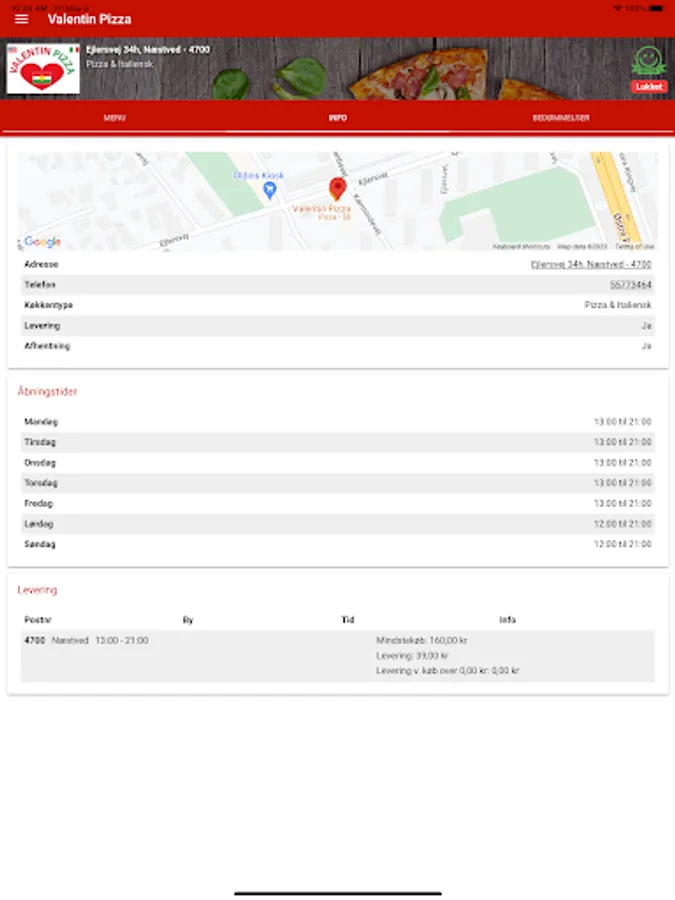
Task: Tap the Valentin Pizza header title
Action: tap(90, 19)
